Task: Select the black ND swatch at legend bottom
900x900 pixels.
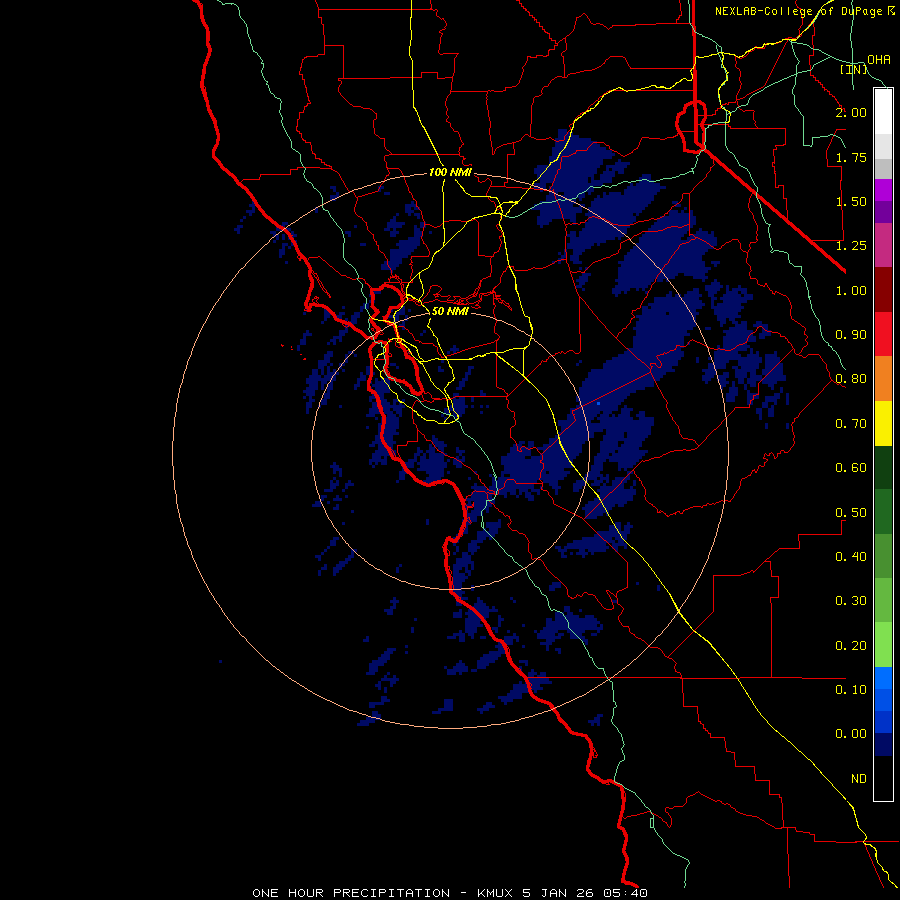Action: pyautogui.click(x=883, y=778)
